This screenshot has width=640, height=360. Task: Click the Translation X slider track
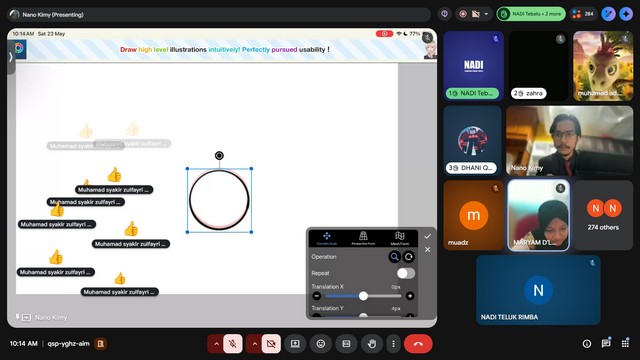363,296
